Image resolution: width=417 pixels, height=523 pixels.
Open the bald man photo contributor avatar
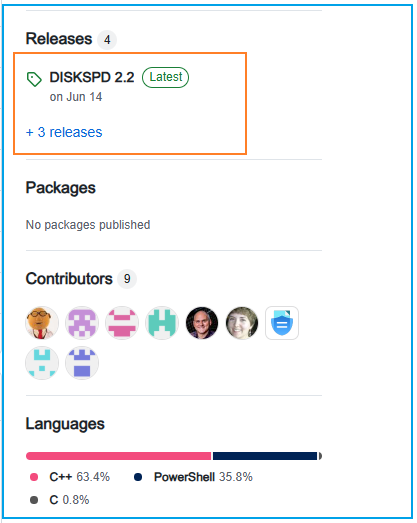pyautogui.click(x=202, y=323)
